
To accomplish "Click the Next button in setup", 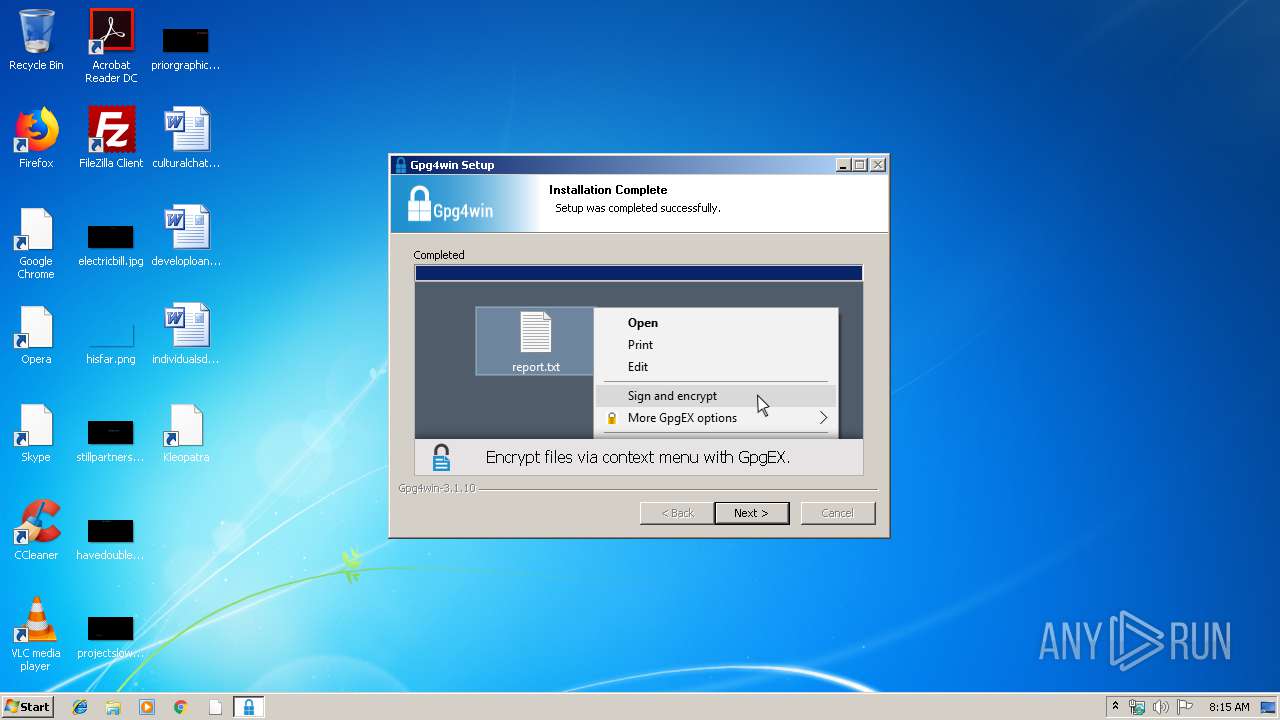I will [751, 513].
